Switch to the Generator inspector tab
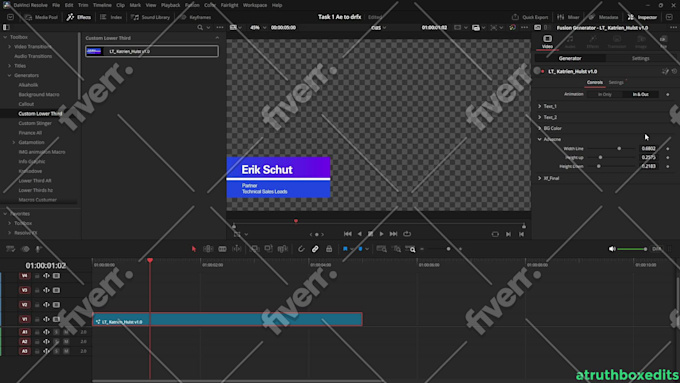This screenshot has width=680, height=383. point(570,58)
